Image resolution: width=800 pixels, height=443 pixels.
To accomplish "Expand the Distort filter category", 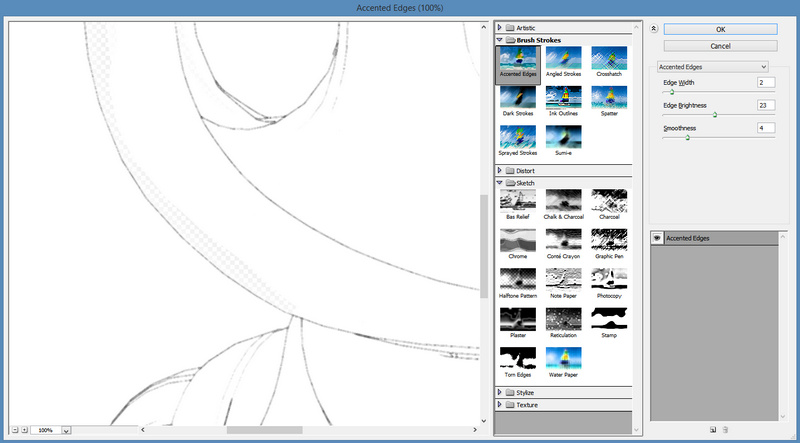I will 500,171.
